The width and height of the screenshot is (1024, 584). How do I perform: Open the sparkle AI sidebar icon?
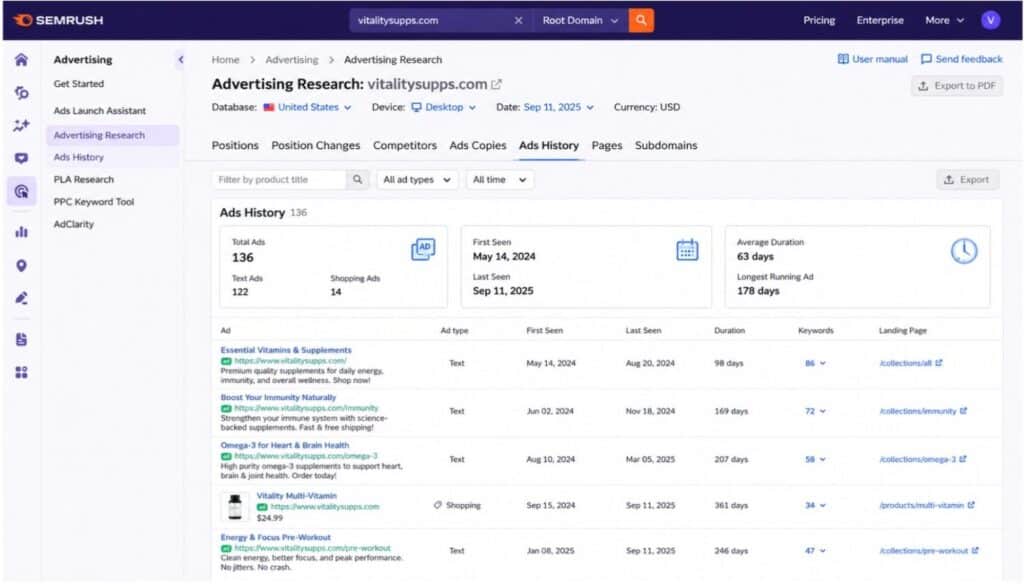(22, 125)
